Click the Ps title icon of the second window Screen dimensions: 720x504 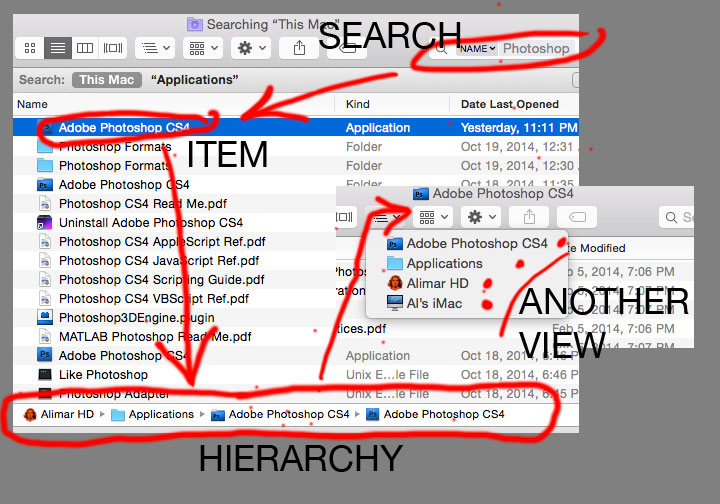(420, 194)
